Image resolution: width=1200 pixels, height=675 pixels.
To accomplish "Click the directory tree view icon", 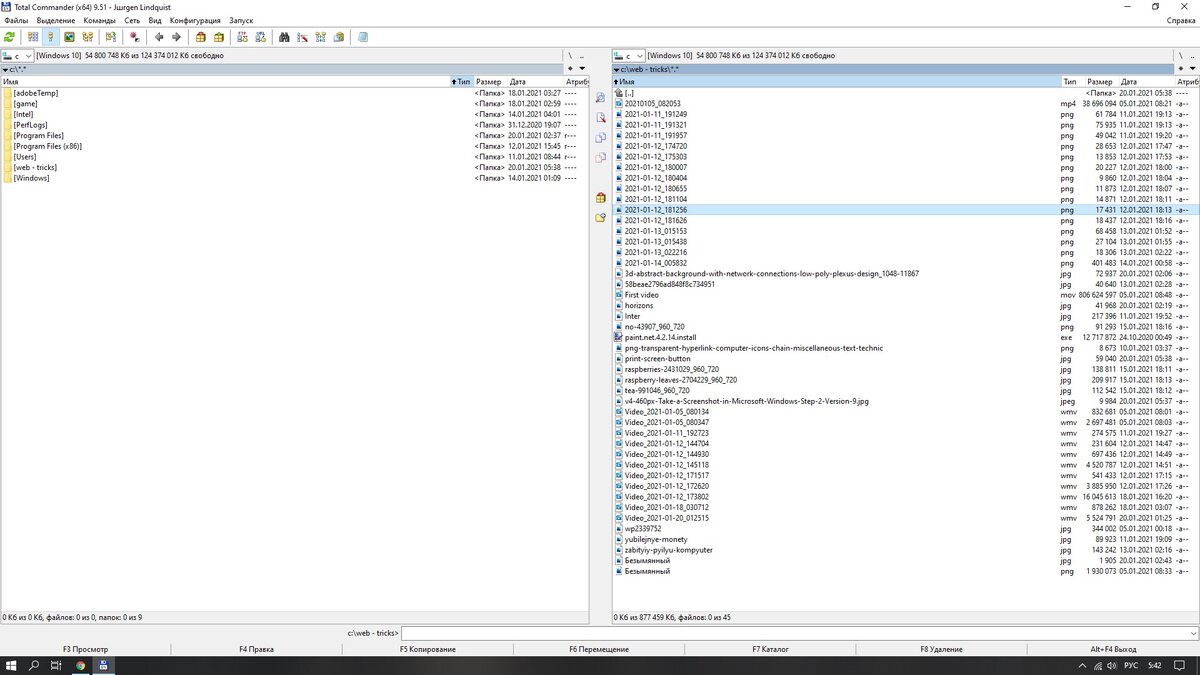I will point(89,37).
